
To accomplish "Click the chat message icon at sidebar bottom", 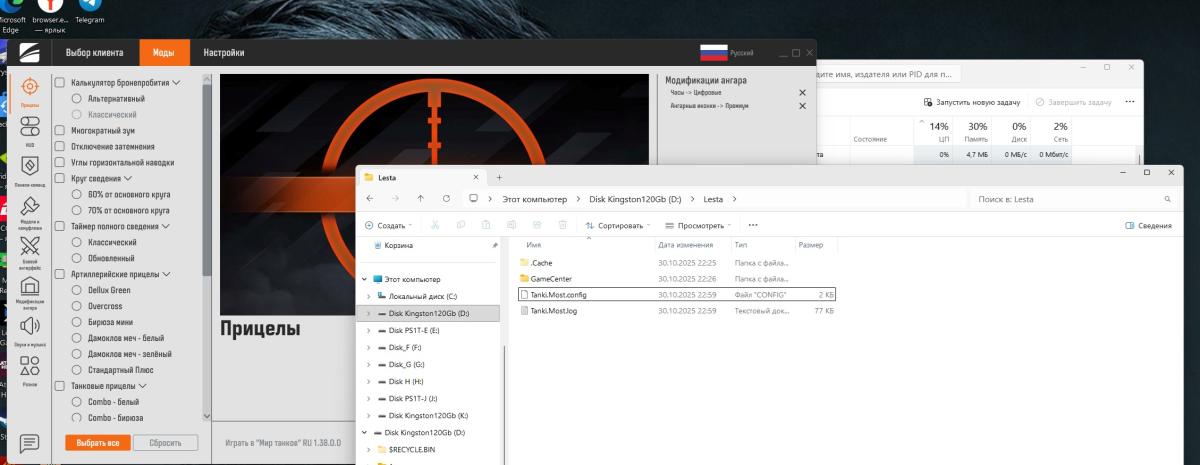I will point(29,443).
